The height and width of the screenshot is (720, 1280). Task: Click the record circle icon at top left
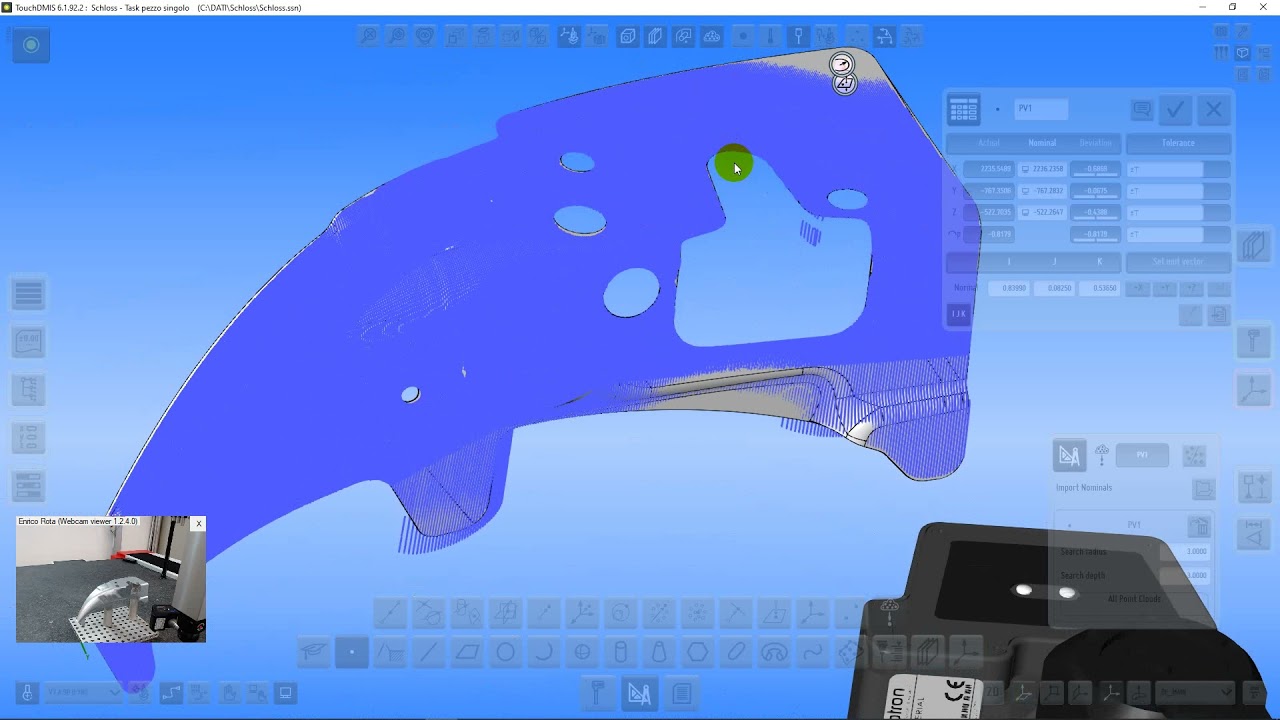pos(31,45)
